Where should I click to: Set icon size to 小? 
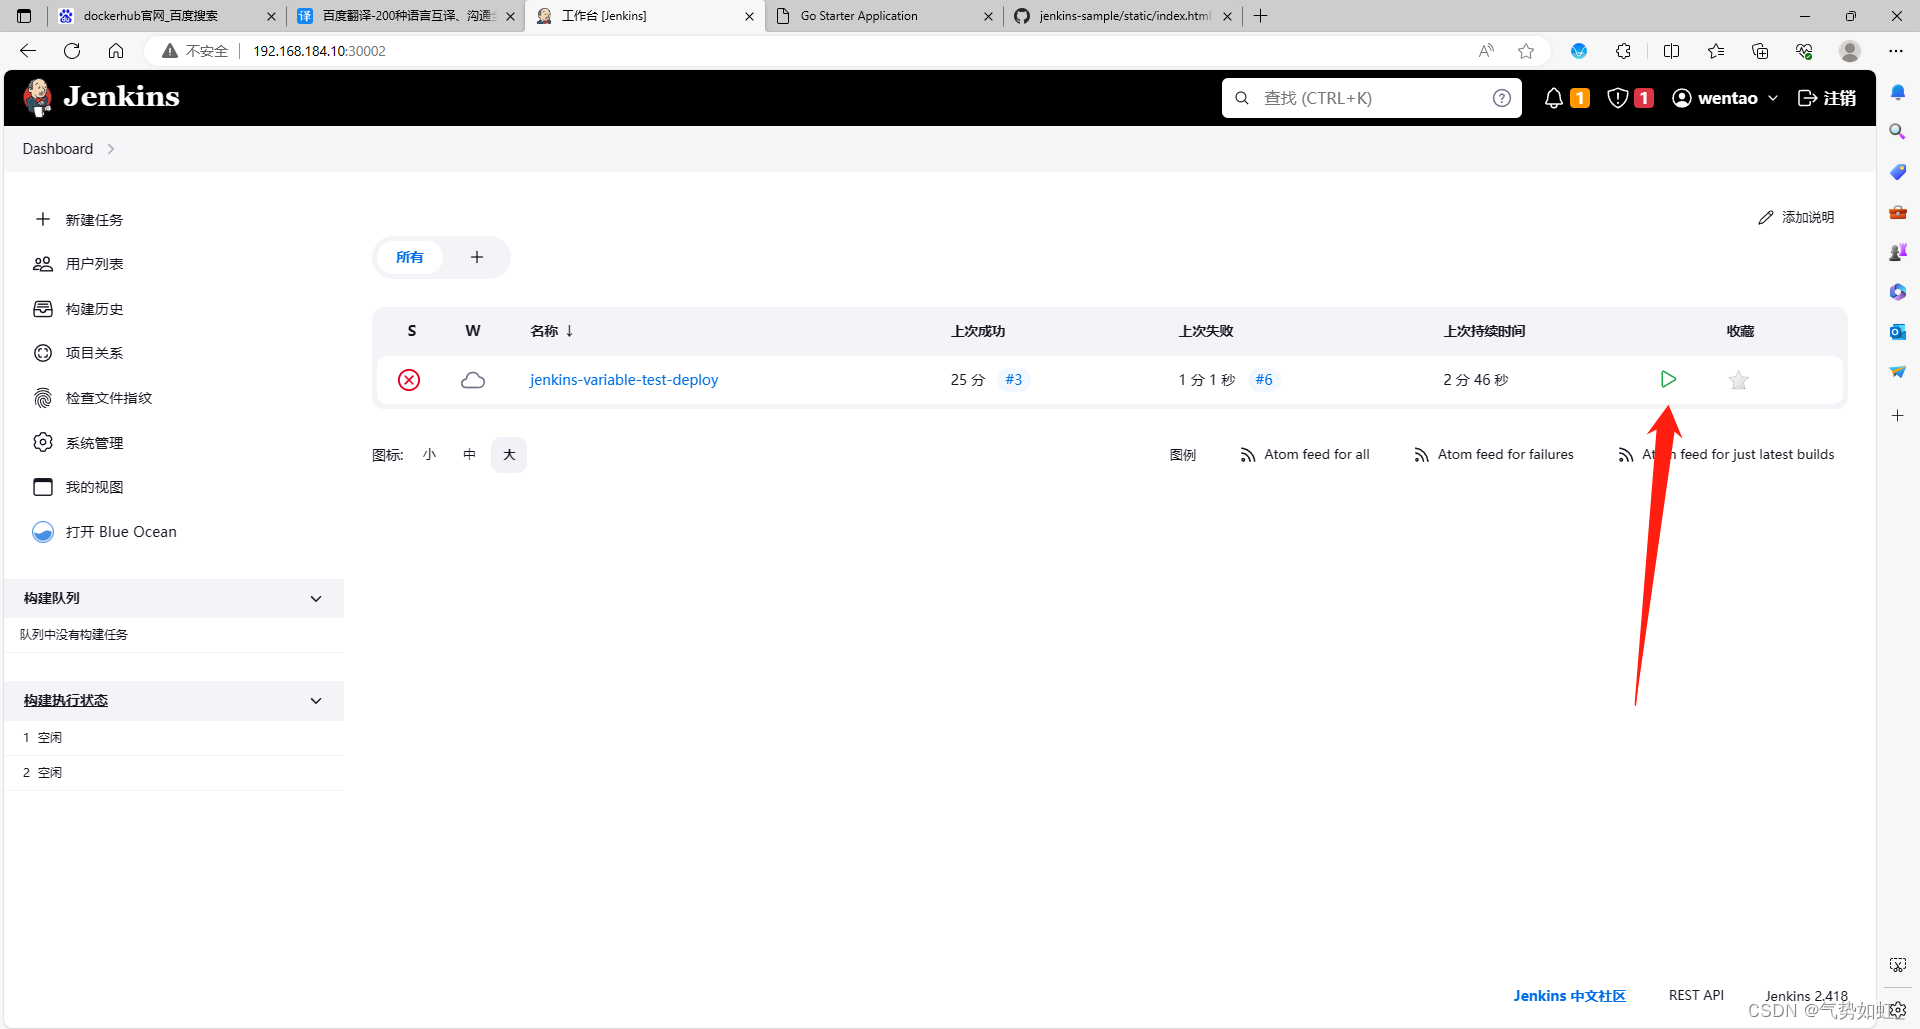[430, 455]
